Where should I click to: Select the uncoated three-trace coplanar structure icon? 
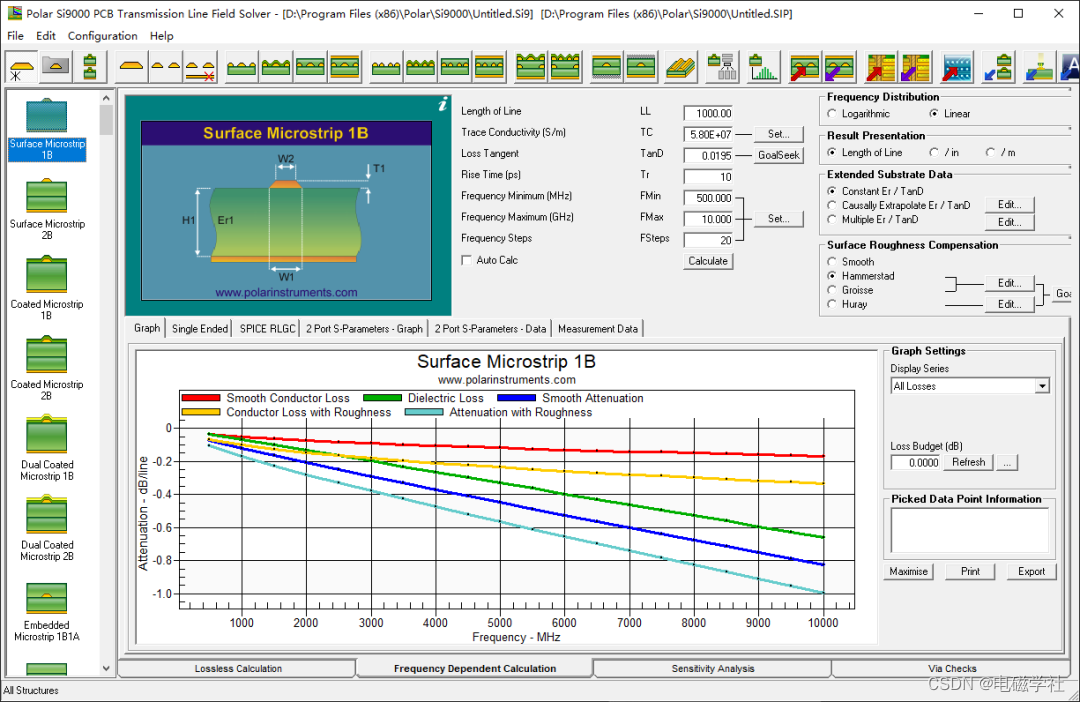point(241,68)
